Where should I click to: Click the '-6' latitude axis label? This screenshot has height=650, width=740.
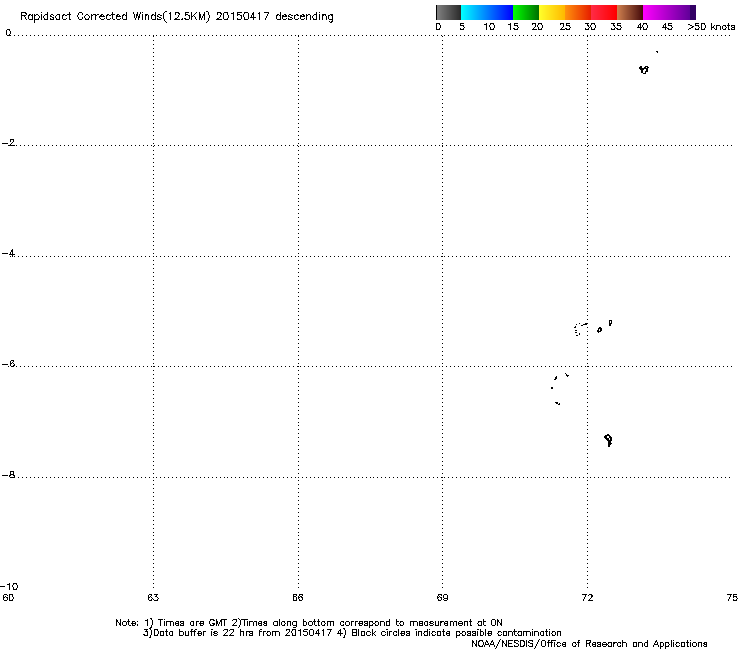pos(8,364)
